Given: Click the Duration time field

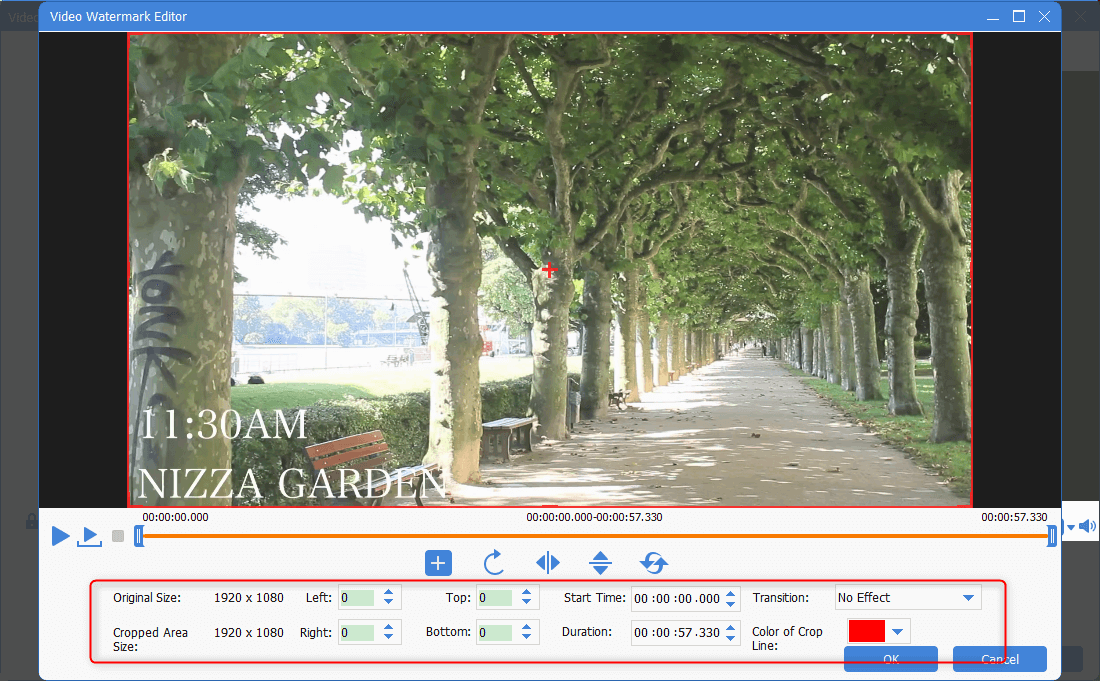Looking at the screenshot, I should coord(677,632).
